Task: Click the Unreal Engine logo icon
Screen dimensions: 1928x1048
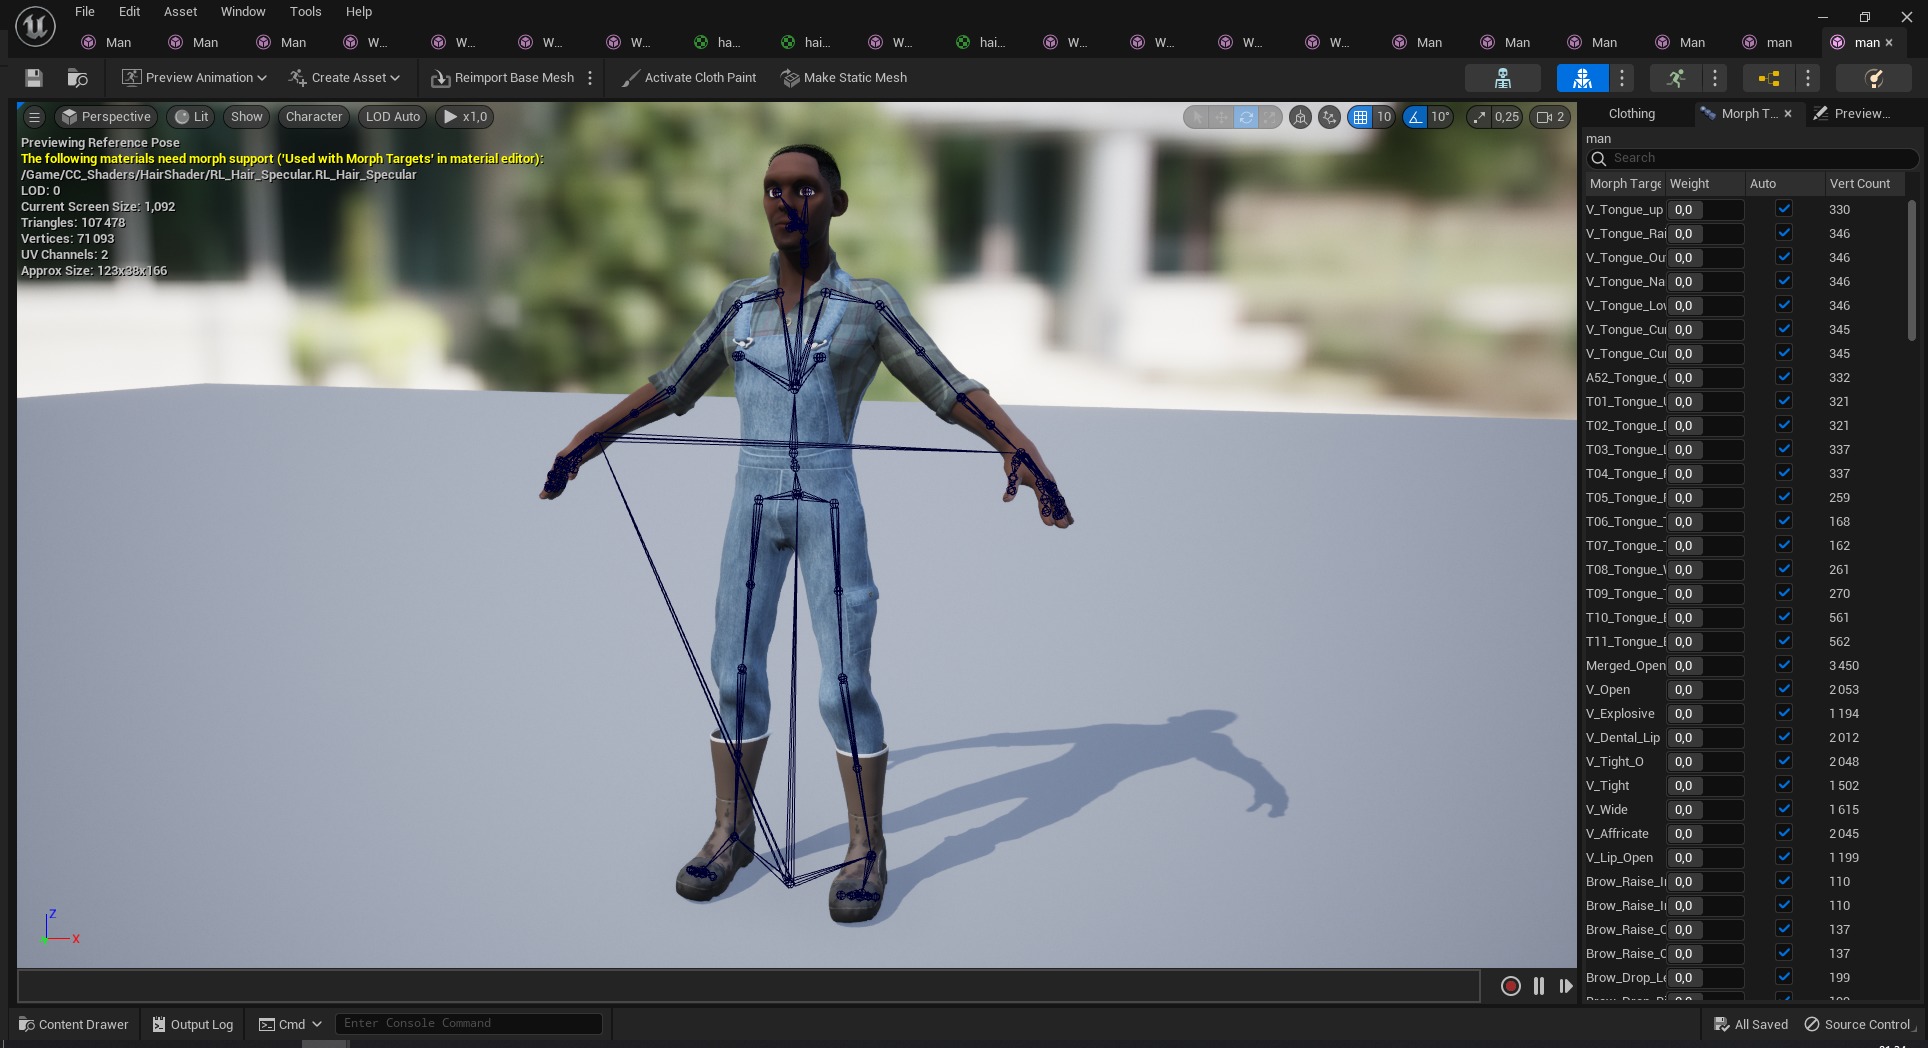Action: (35, 27)
